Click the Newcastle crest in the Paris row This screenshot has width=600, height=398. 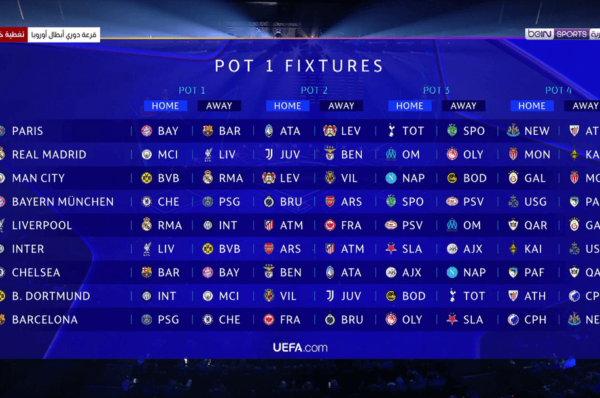513,131
